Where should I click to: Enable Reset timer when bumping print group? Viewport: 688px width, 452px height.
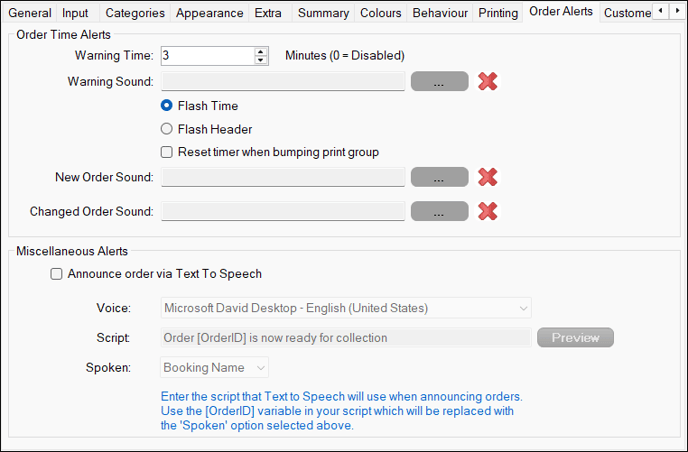pyautogui.click(x=166, y=152)
